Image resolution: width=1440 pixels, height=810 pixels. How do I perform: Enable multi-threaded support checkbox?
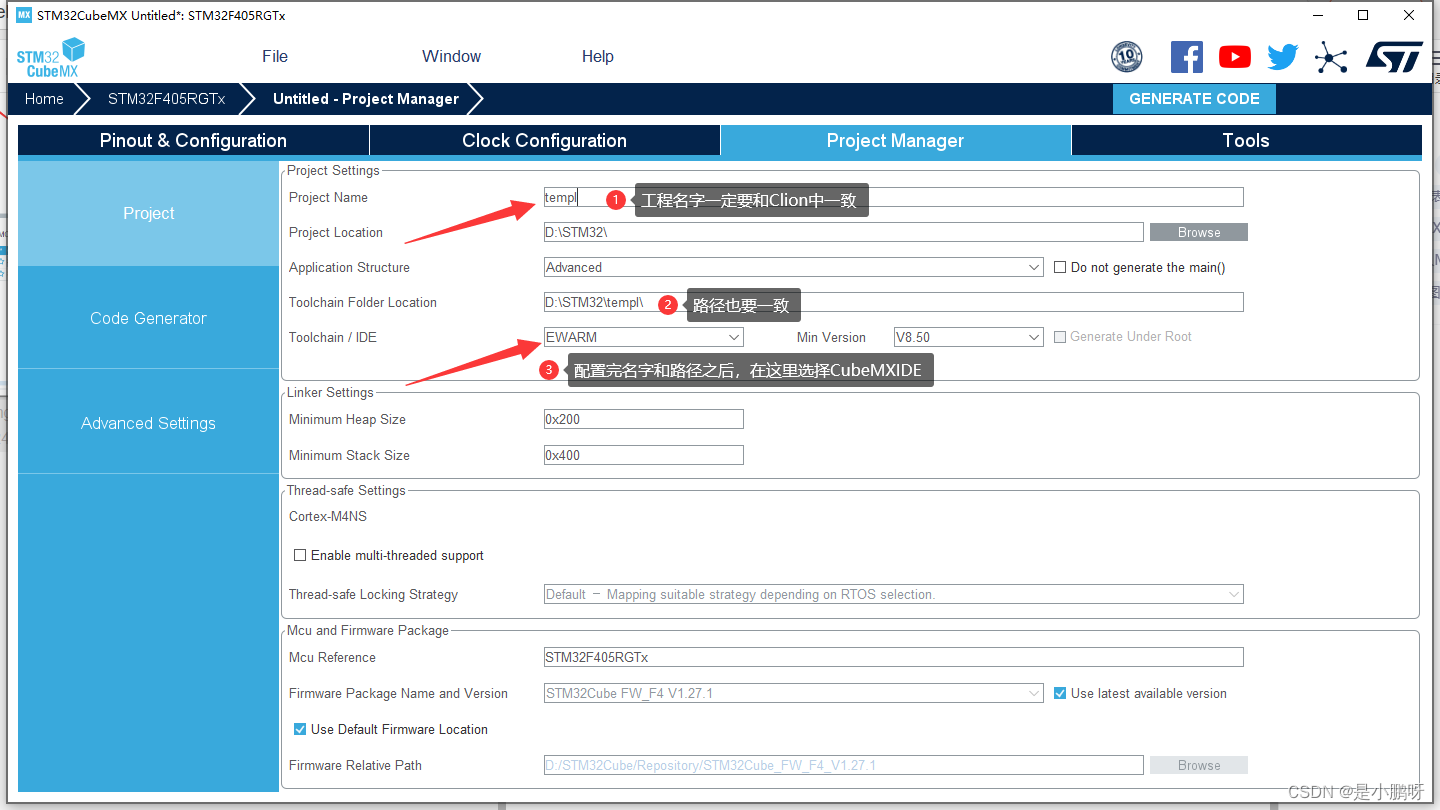300,555
